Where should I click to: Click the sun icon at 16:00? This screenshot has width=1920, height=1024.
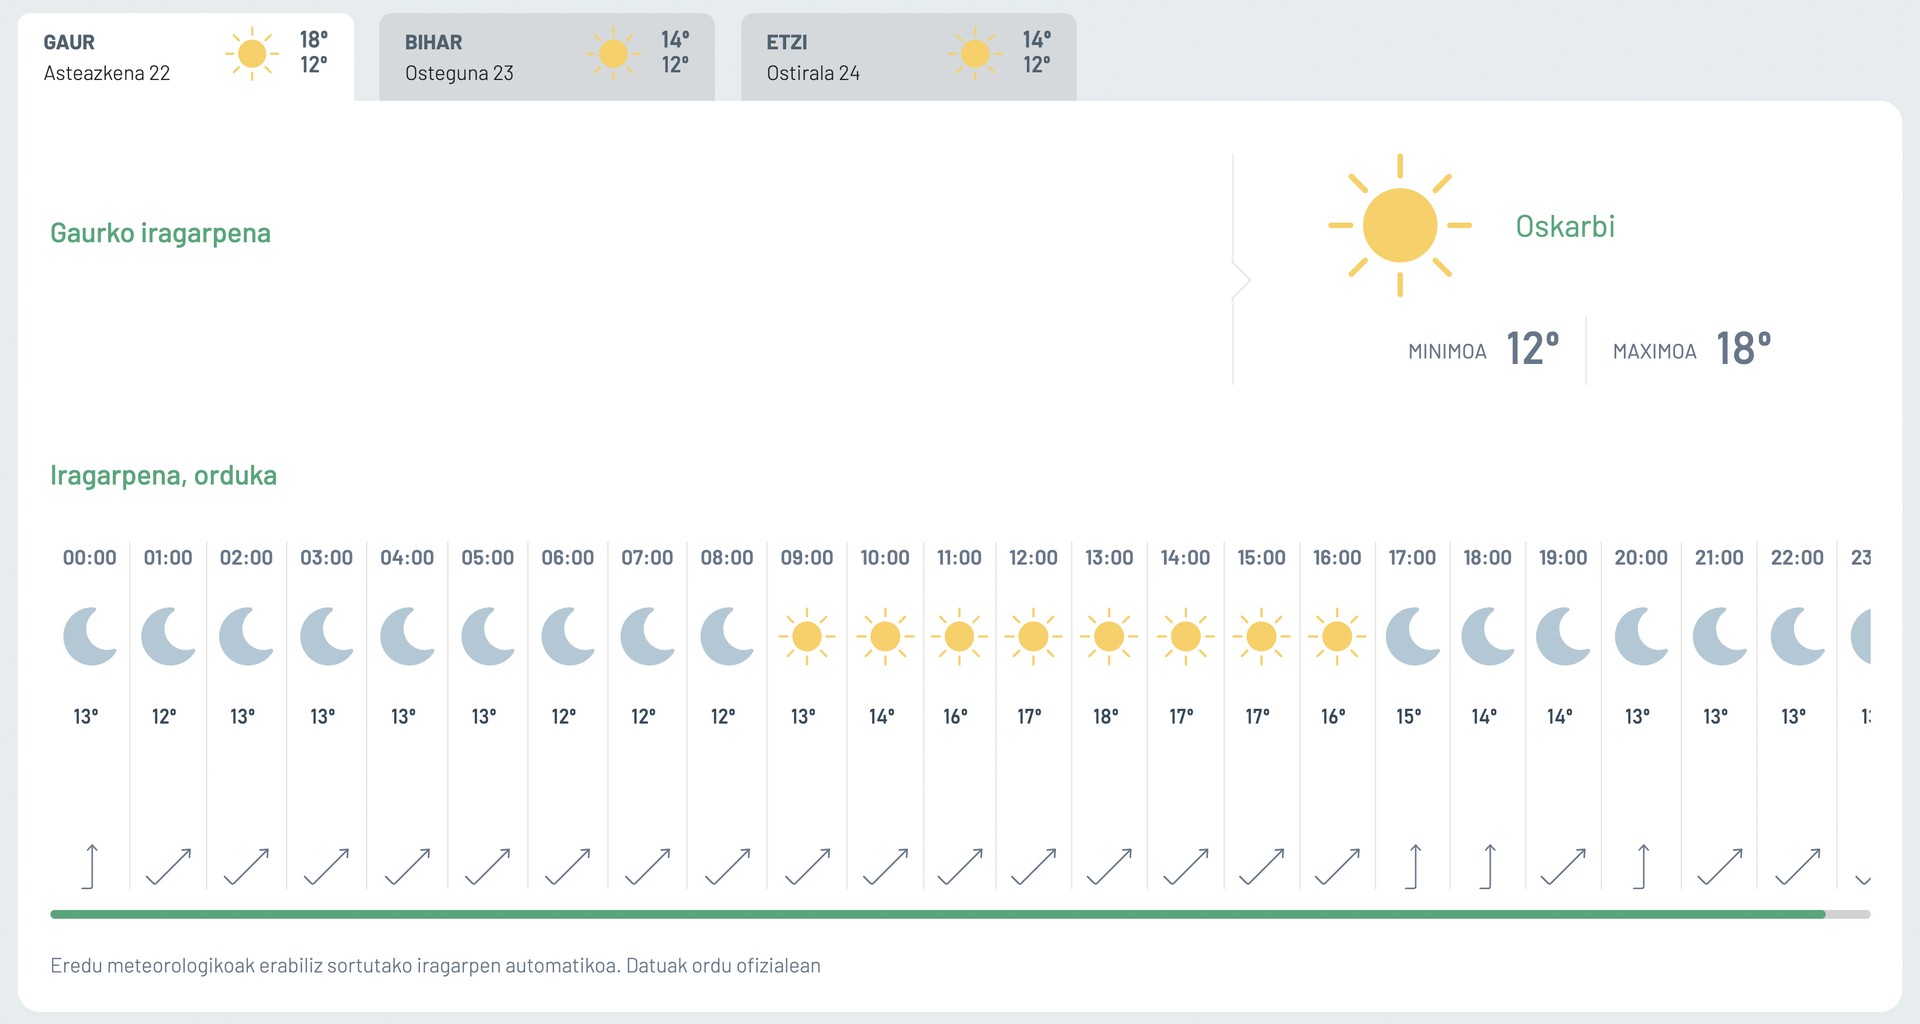(1337, 636)
